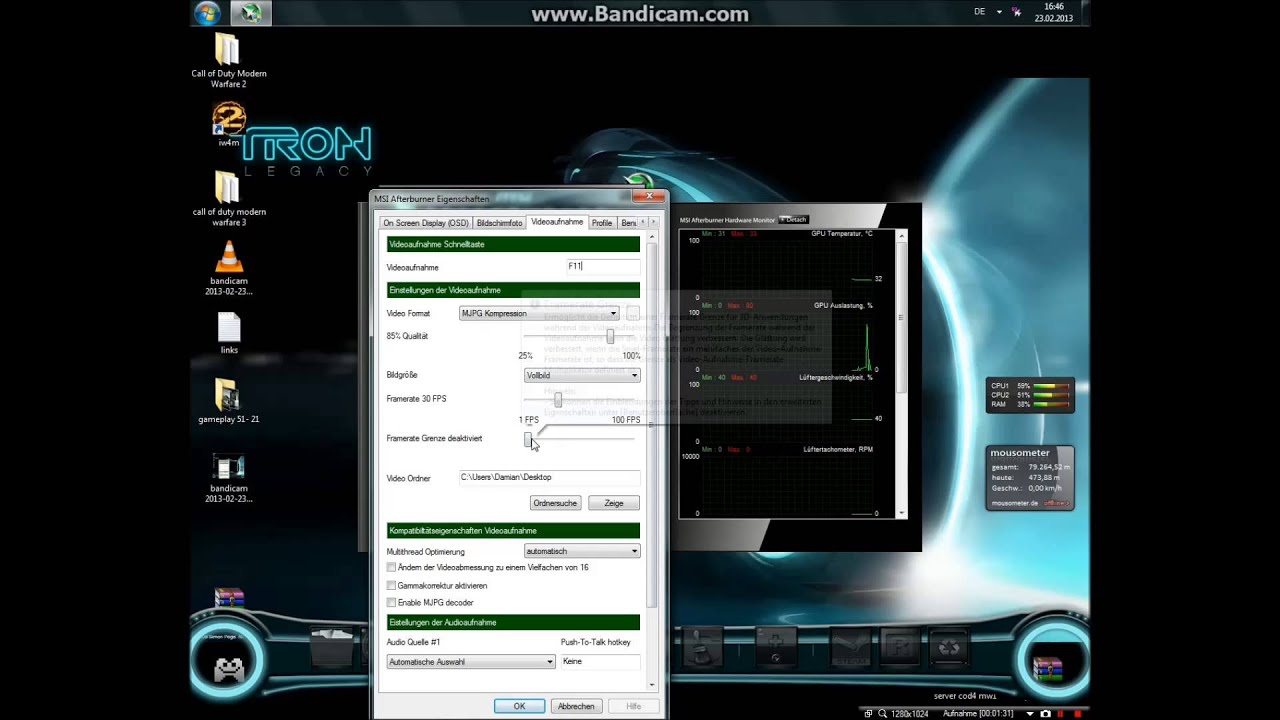Open the bandicam video clip above the WinRAR icon

228,468
